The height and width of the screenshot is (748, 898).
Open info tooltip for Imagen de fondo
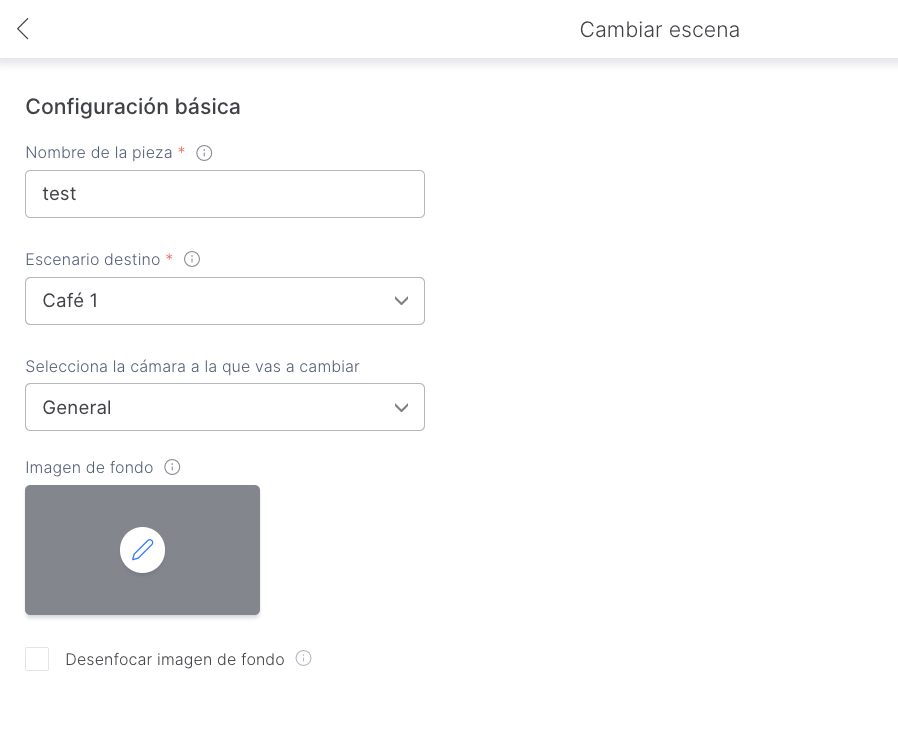pos(172,467)
